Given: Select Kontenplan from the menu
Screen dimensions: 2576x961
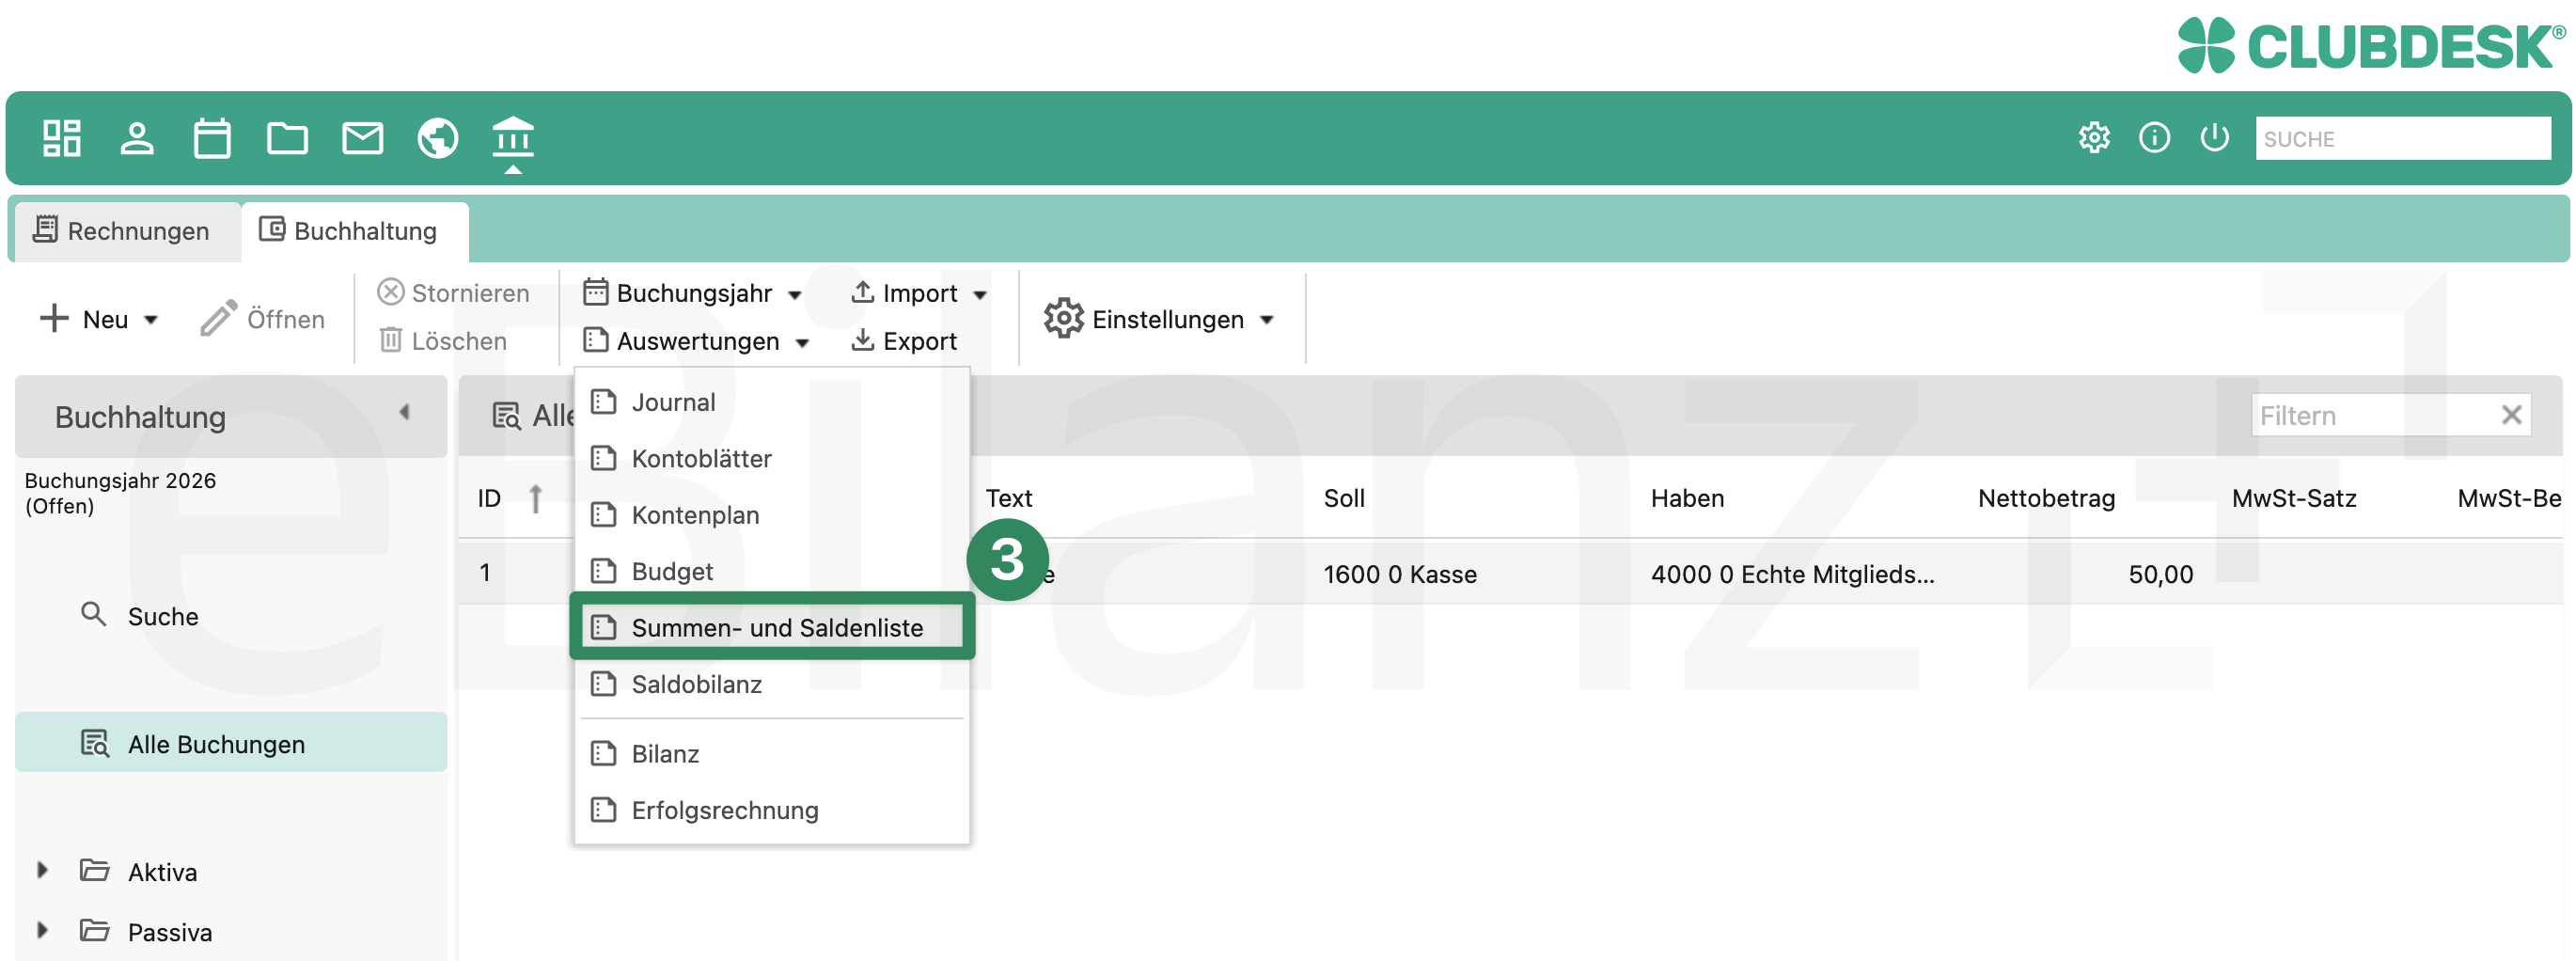Looking at the screenshot, I should [x=772, y=515].
